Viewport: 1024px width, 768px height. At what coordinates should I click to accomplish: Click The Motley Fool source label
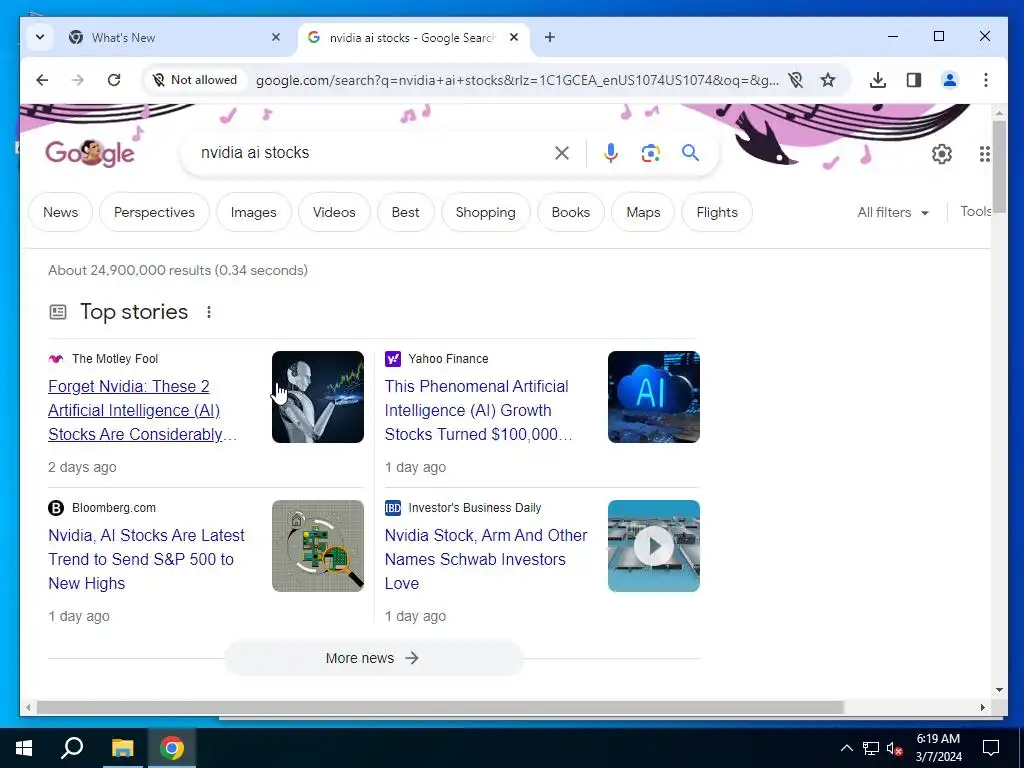pos(115,359)
